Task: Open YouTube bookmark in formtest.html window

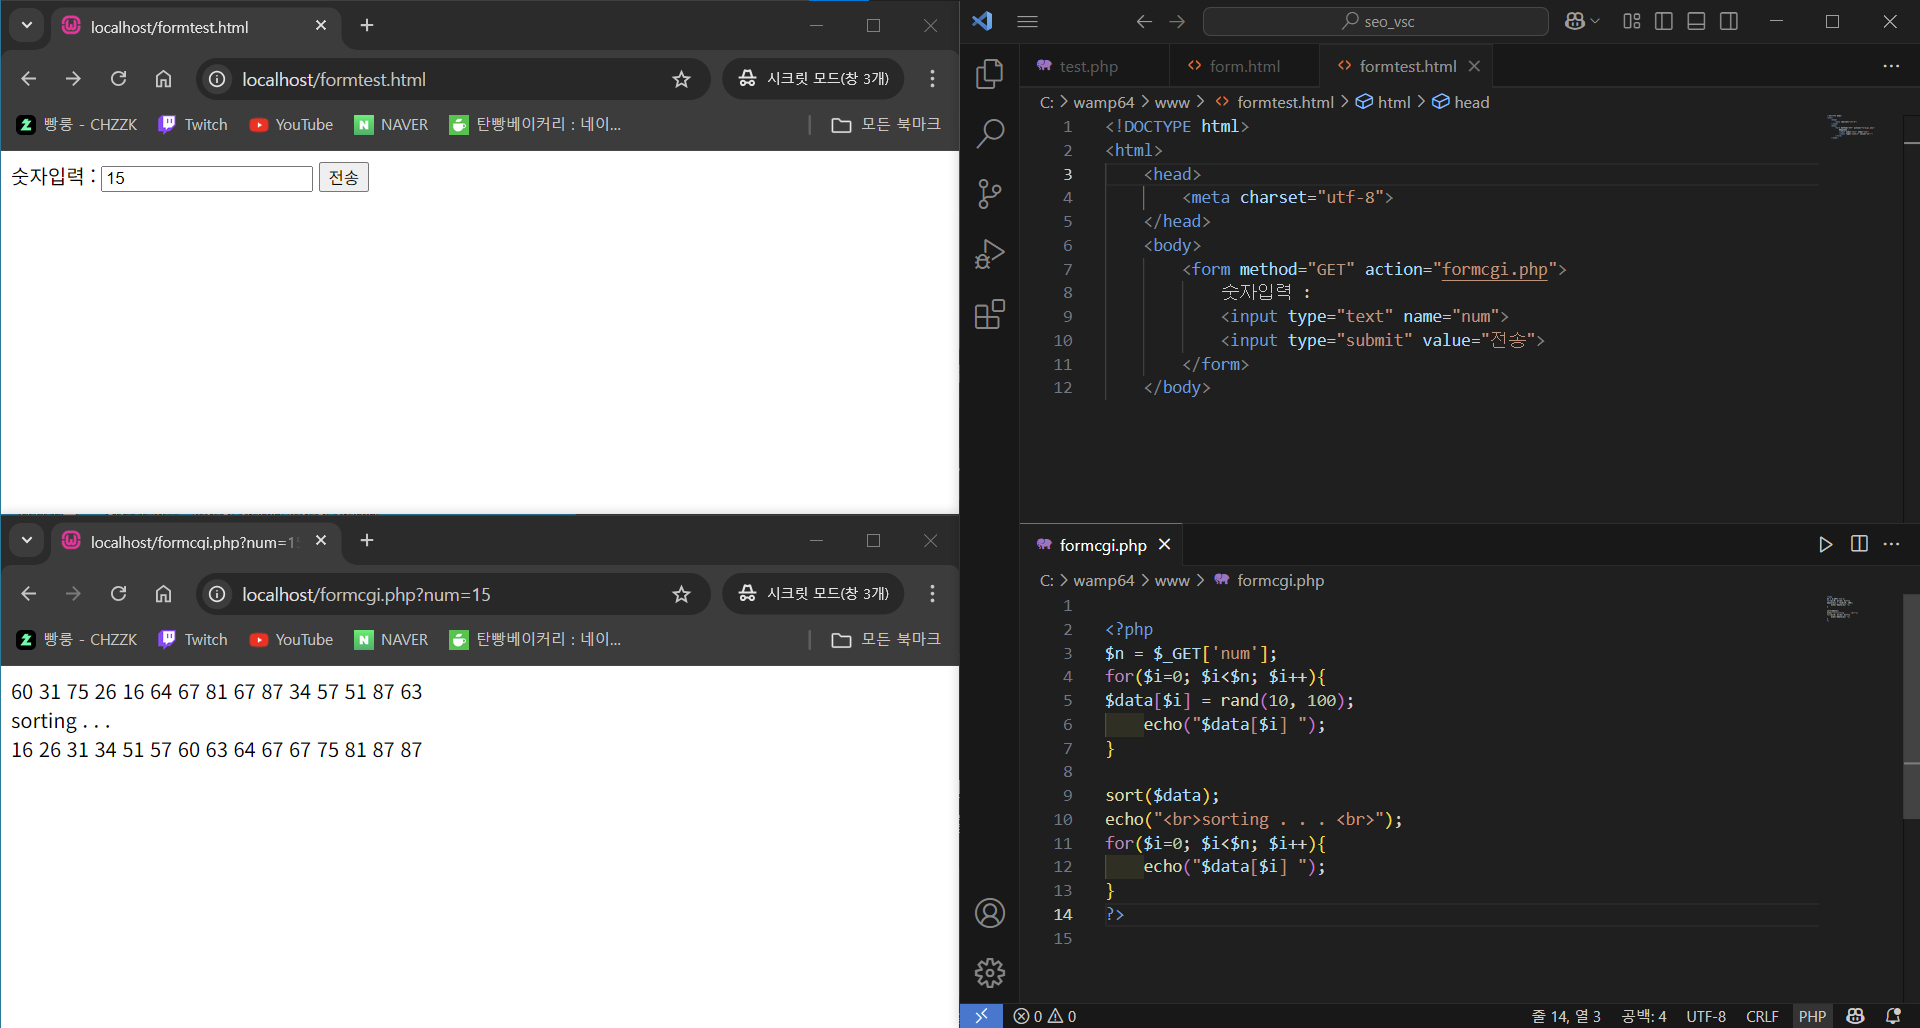Action: pos(291,124)
